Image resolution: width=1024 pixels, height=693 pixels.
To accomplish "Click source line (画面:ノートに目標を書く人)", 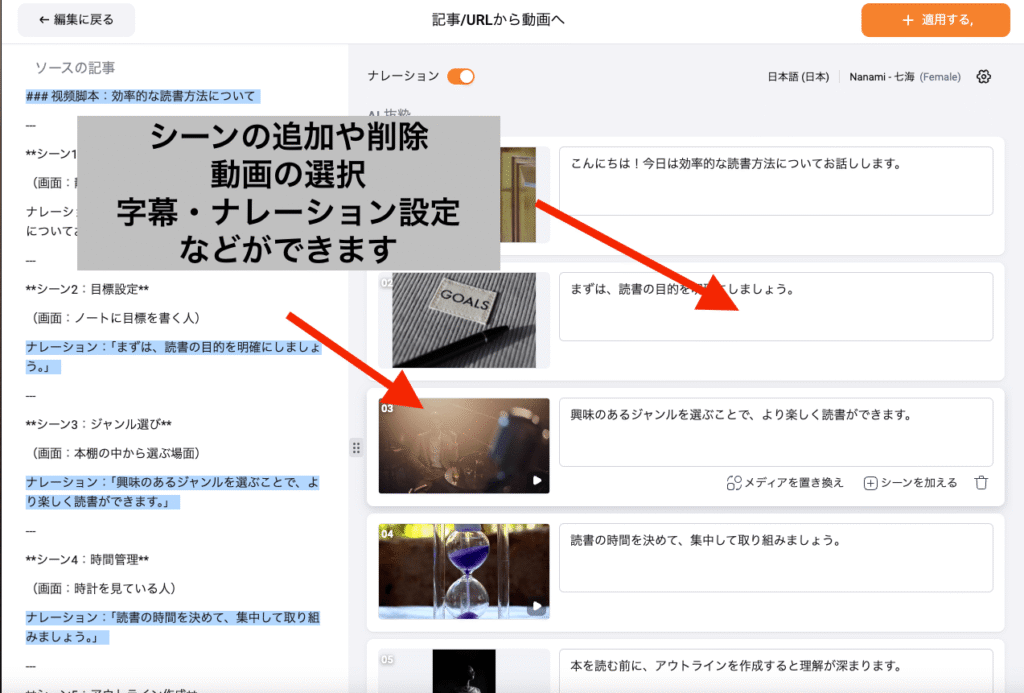I will point(116,318).
